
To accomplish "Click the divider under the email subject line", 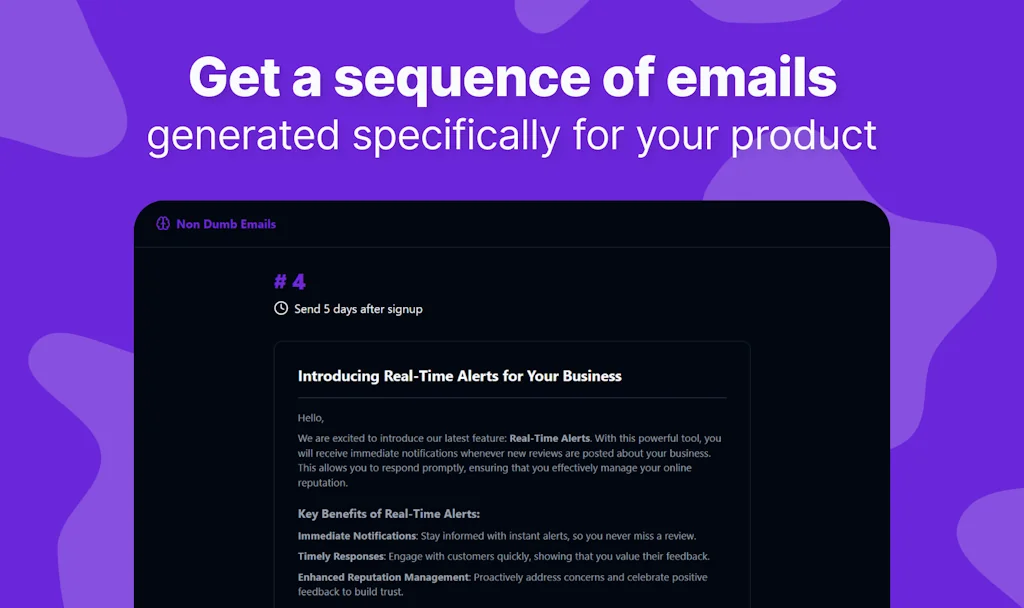I will coord(512,395).
